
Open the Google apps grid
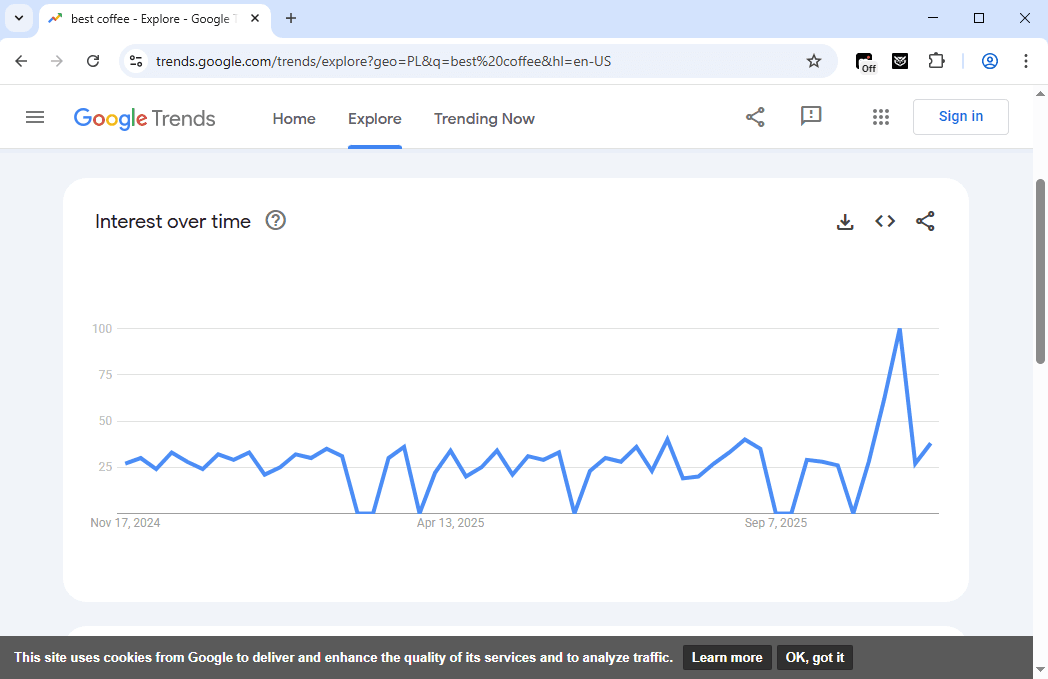tap(880, 117)
